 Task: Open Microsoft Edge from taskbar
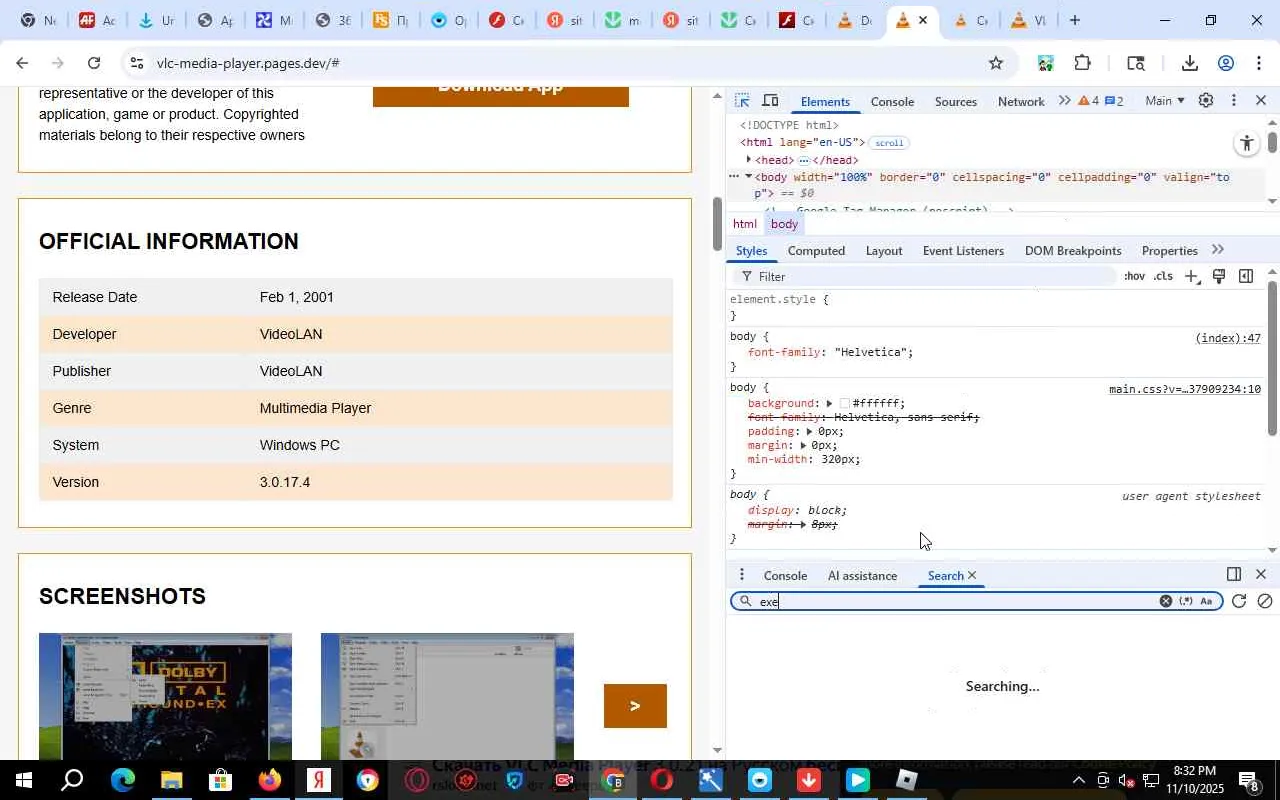(122, 780)
